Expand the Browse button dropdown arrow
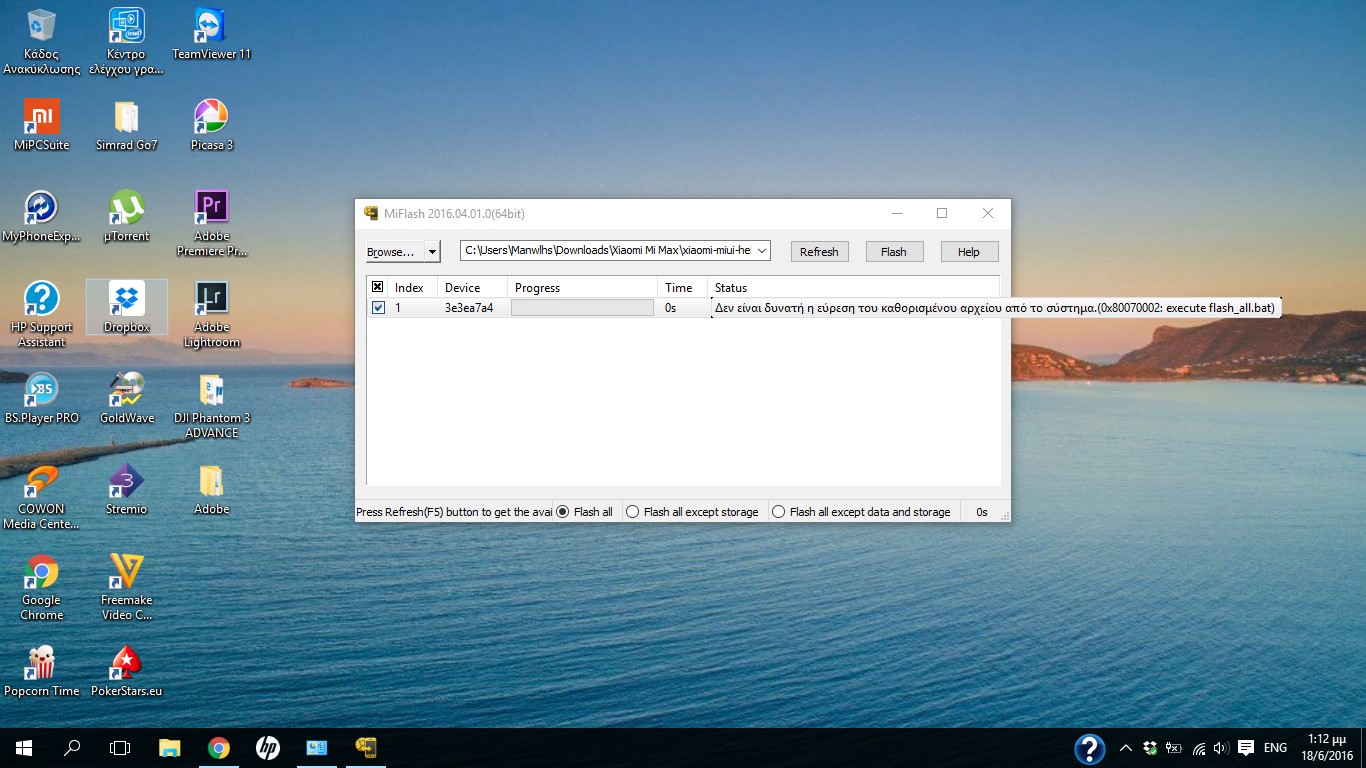1366x768 pixels. (x=432, y=252)
